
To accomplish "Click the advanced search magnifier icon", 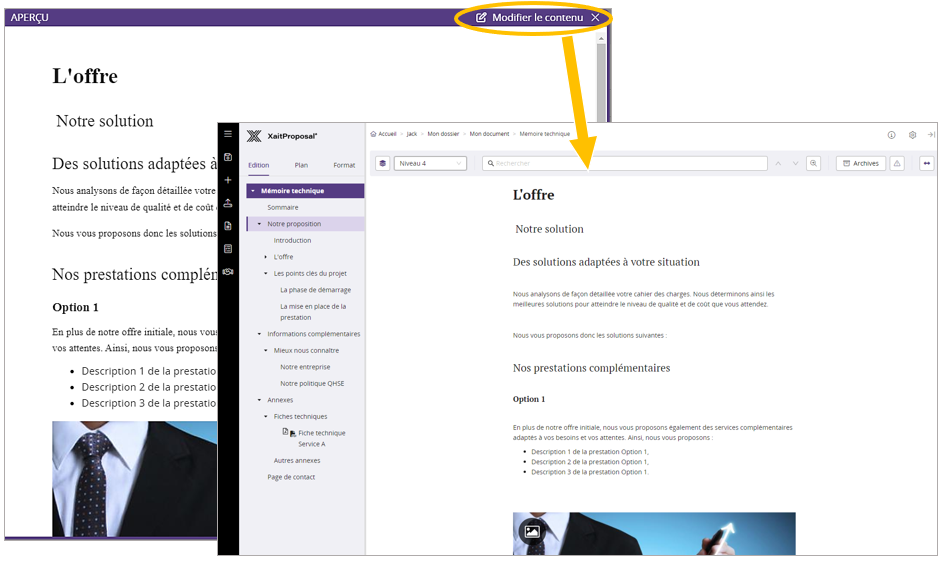I will (814, 163).
